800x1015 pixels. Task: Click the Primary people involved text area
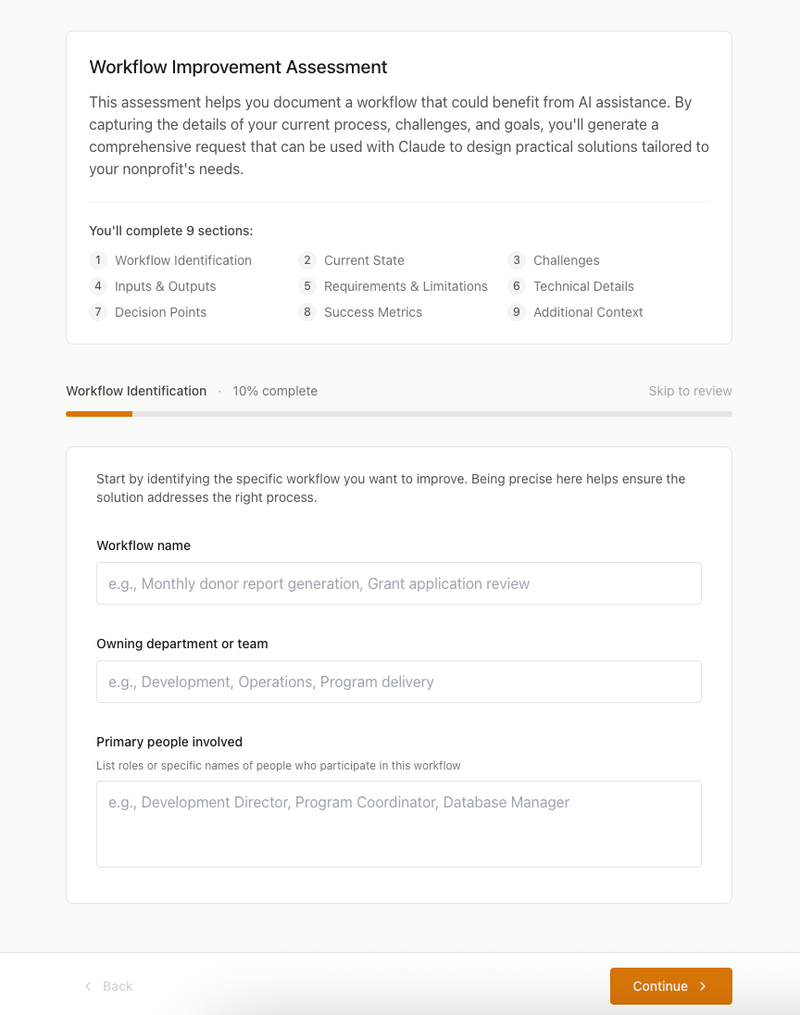pos(399,823)
